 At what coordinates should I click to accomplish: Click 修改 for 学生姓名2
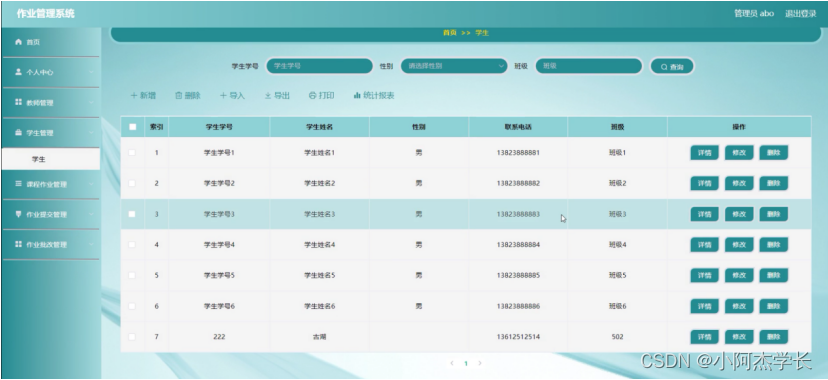point(739,184)
